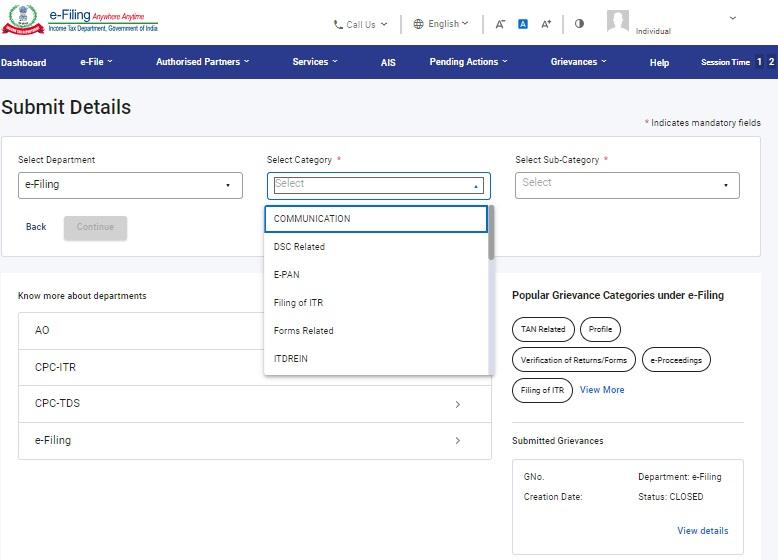Open View details of submitted grievance

[702, 531]
